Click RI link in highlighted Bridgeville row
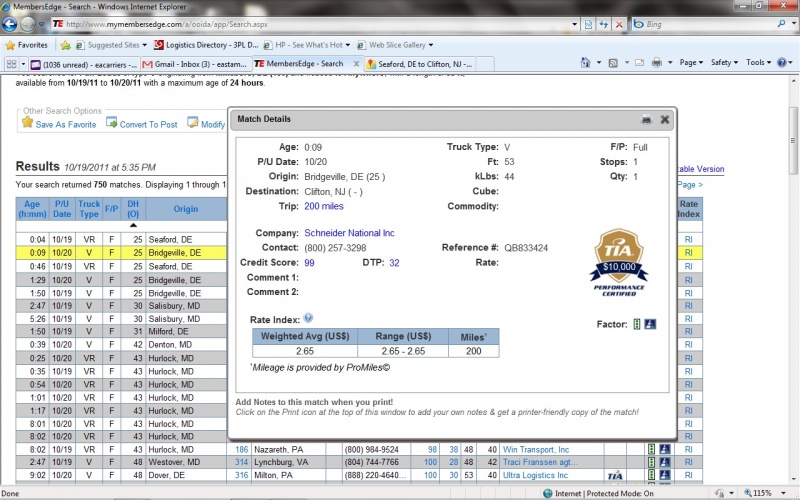 (688, 253)
